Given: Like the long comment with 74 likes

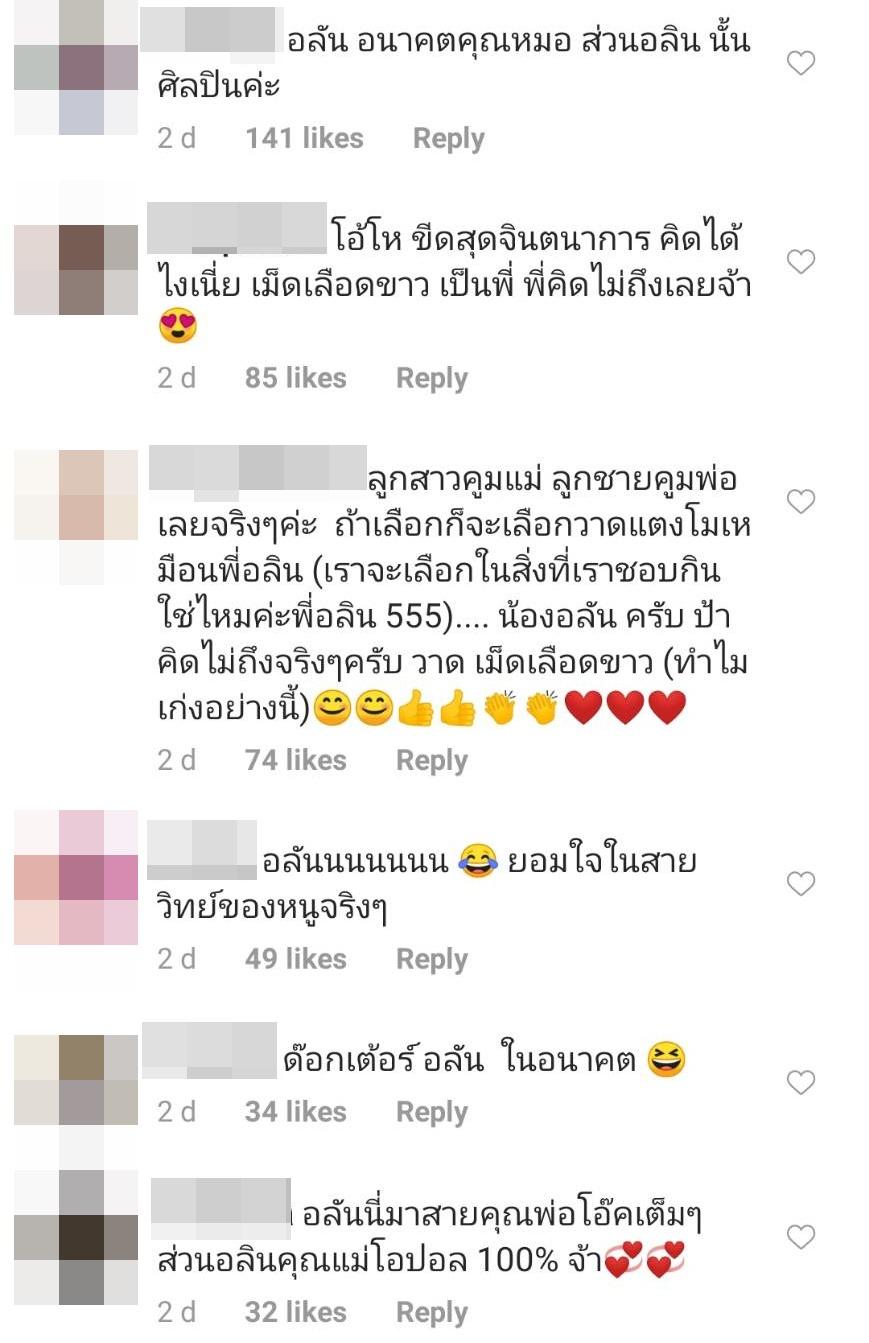Looking at the screenshot, I should pyautogui.click(x=801, y=501).
